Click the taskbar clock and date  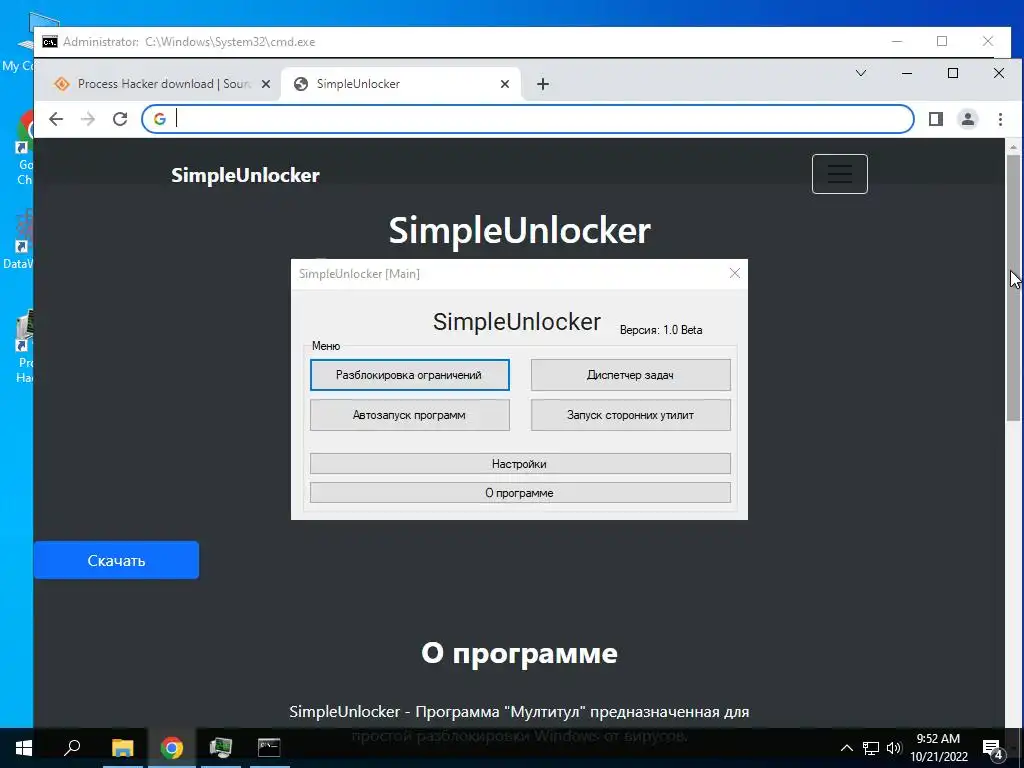[x=939, y=748]
